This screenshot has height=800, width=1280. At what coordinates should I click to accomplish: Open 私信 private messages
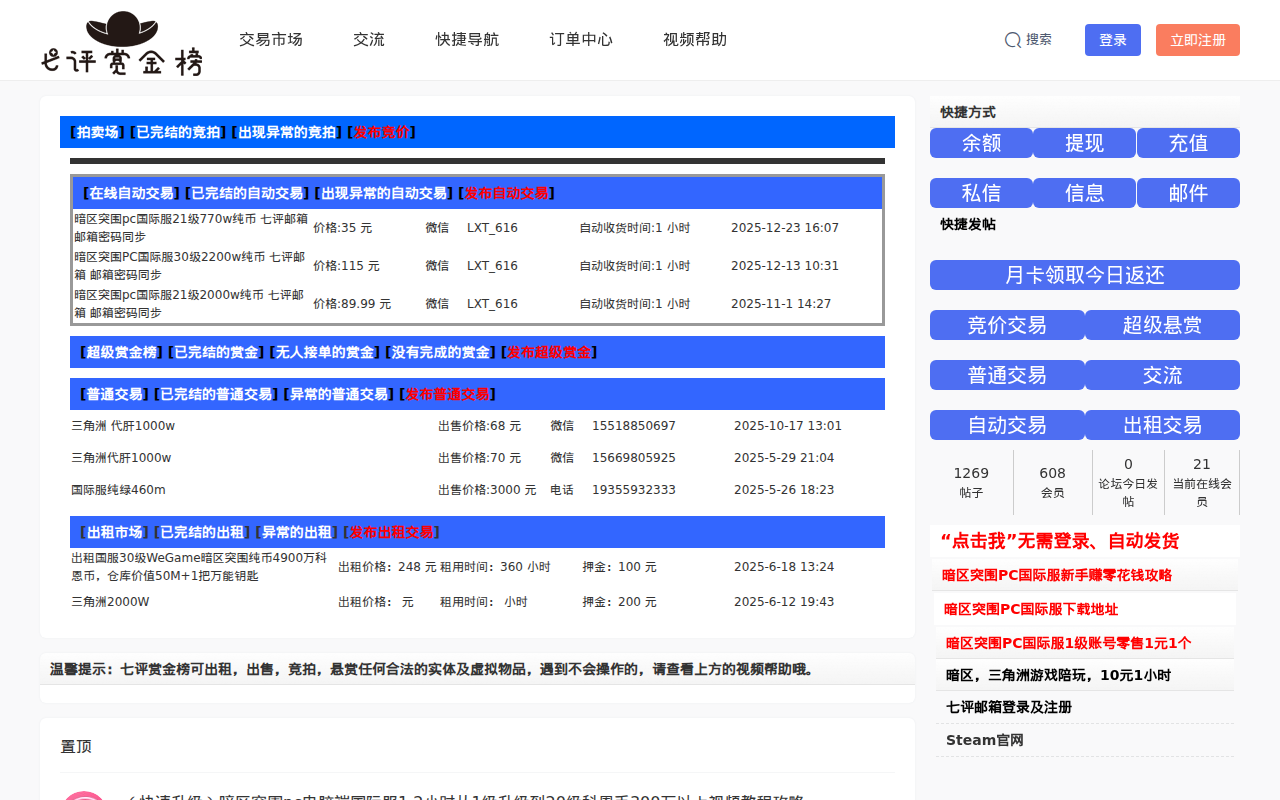pyautogui.click(x=980, y=192)
